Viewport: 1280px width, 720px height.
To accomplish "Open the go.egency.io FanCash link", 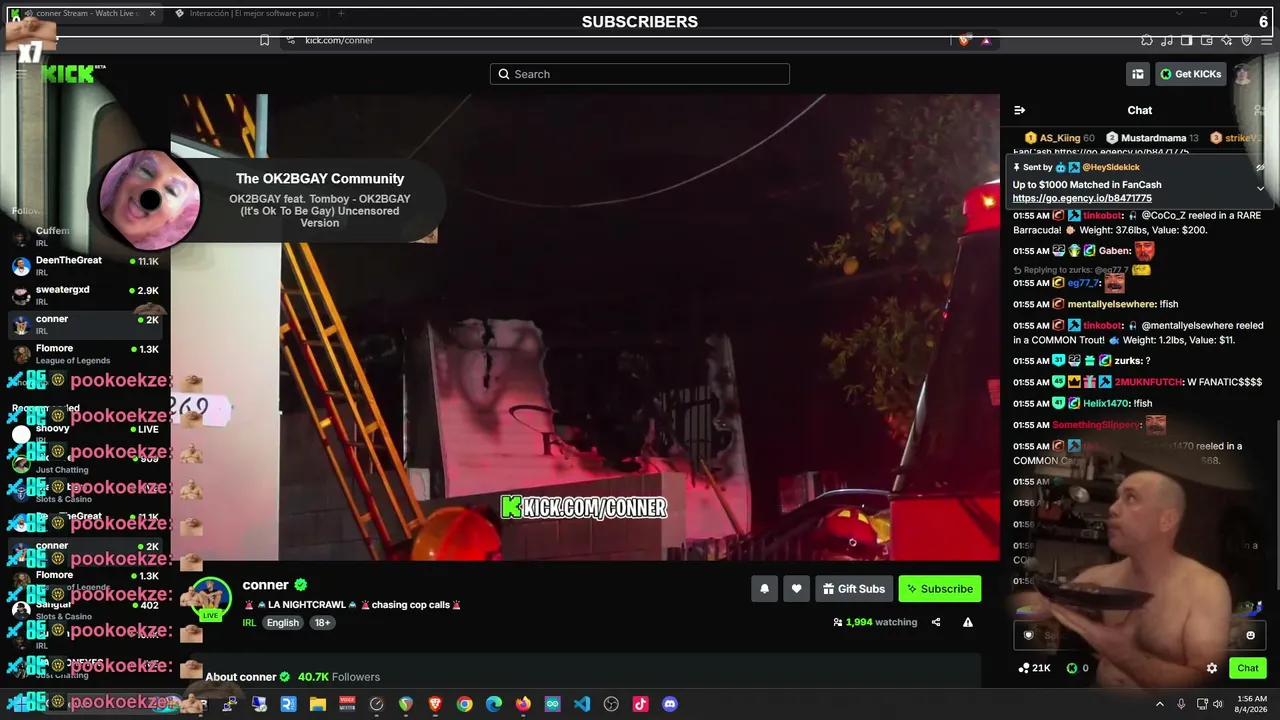I will (1082, 198).
